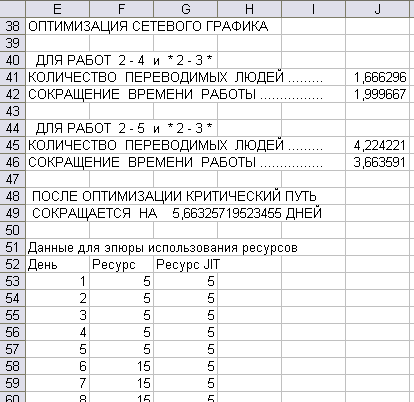
Task: Select column F header
Action: pyautogui.click(x=121, y=9)
